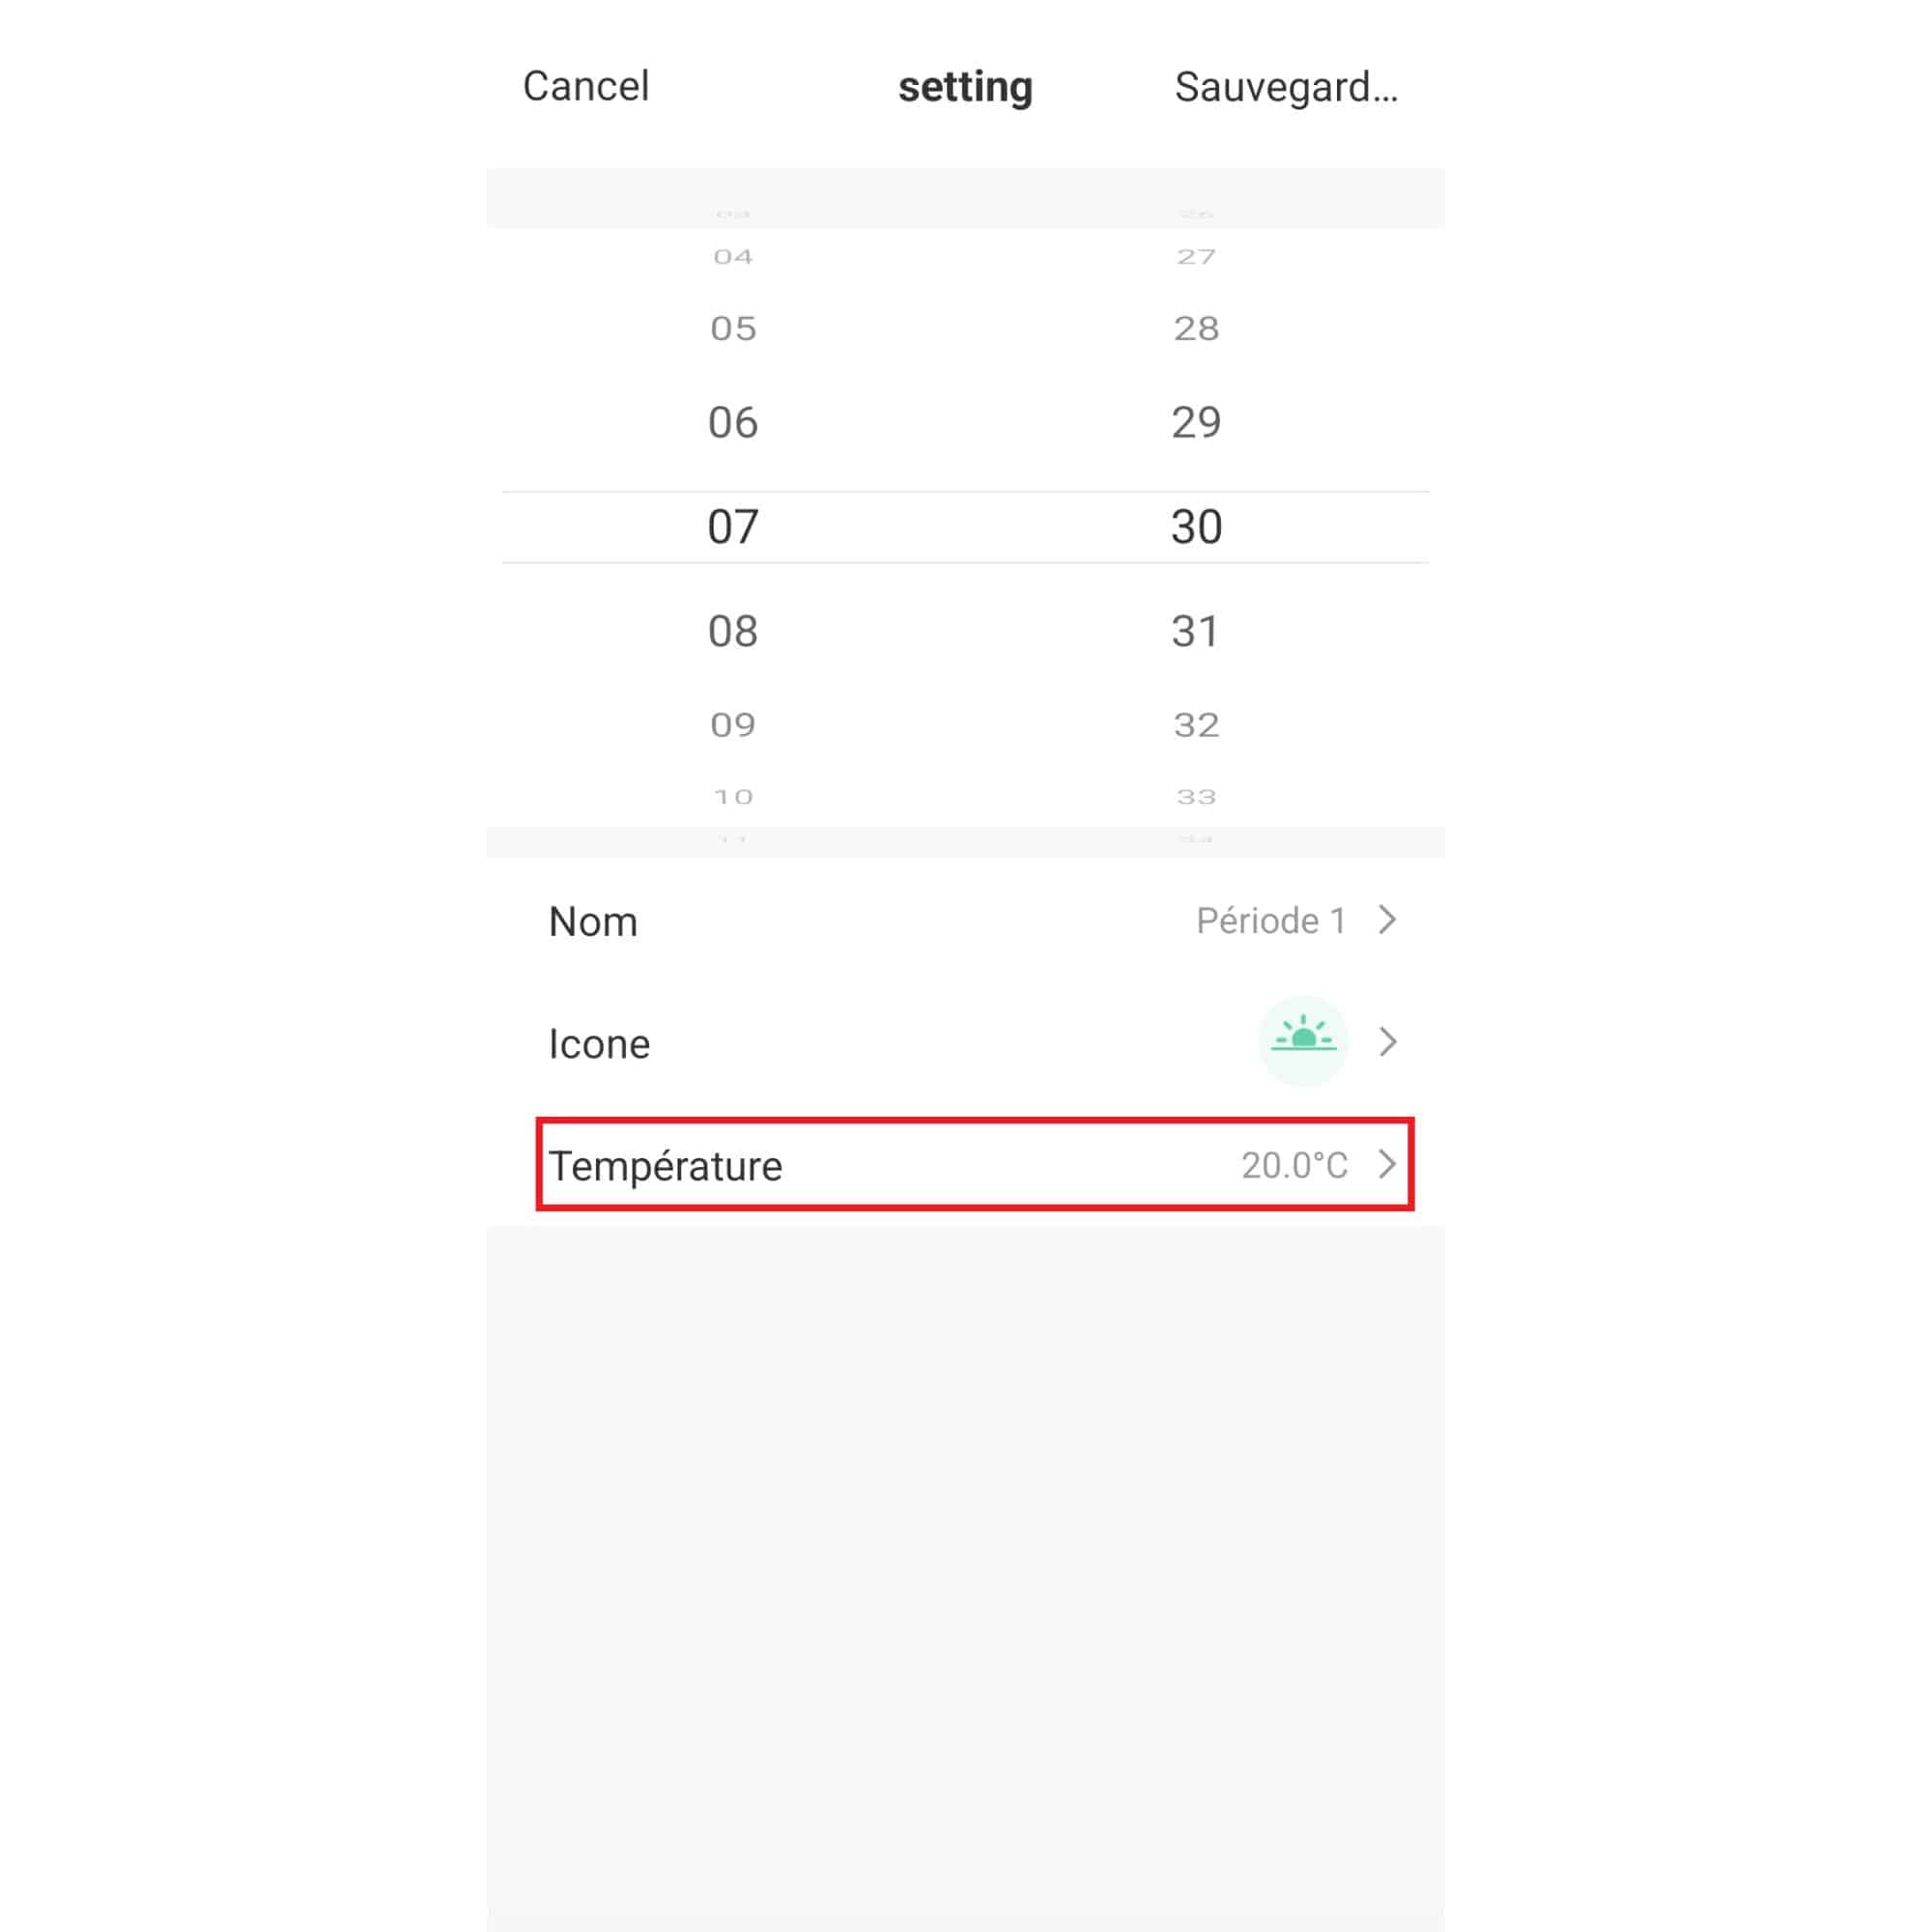Choose hour 05 in hour wheel

point(733,329)
